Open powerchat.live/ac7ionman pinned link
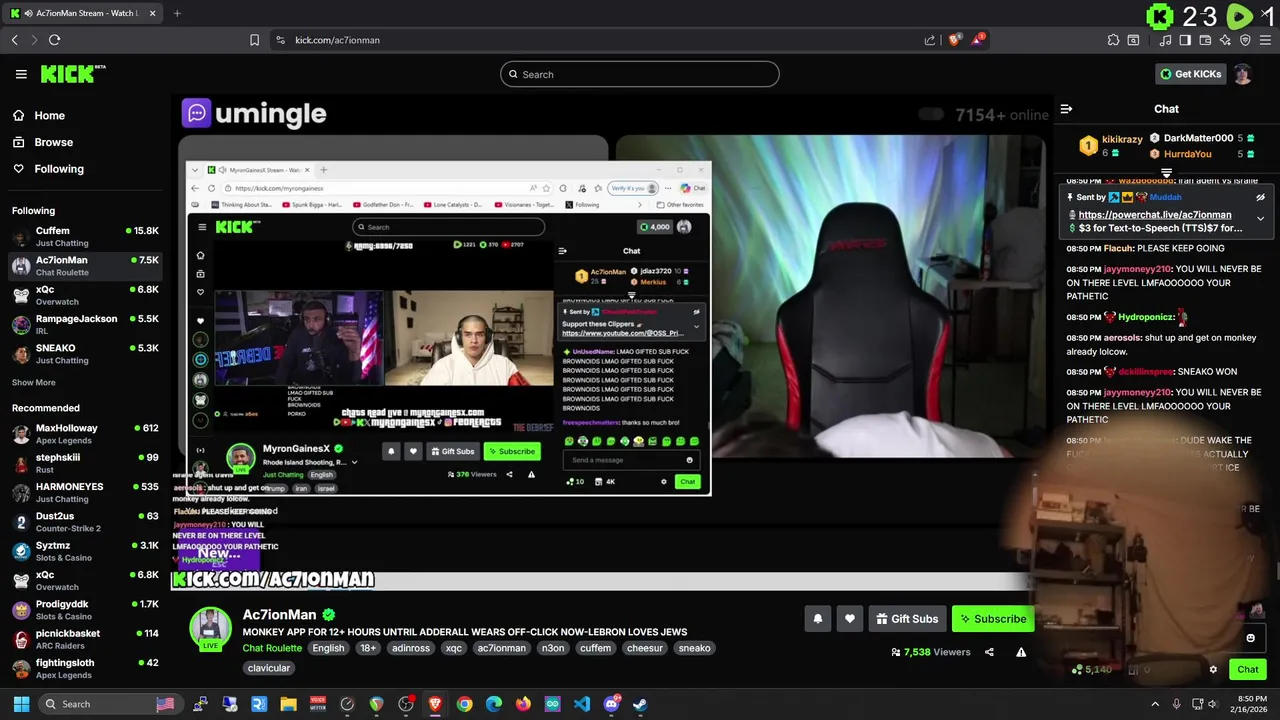This screenshot has width=1280, height=720. pyautogui.click(x=1155, y=215)
